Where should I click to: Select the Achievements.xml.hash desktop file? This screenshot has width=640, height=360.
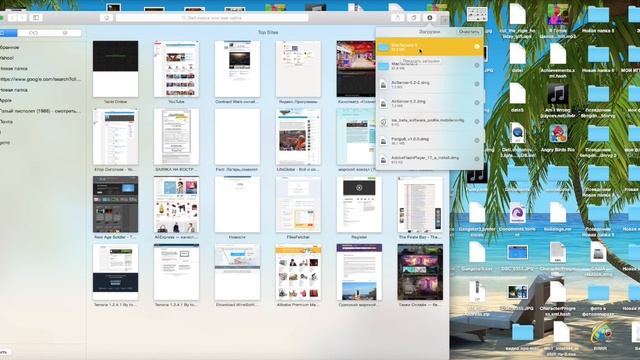click(x=558, y=54)
